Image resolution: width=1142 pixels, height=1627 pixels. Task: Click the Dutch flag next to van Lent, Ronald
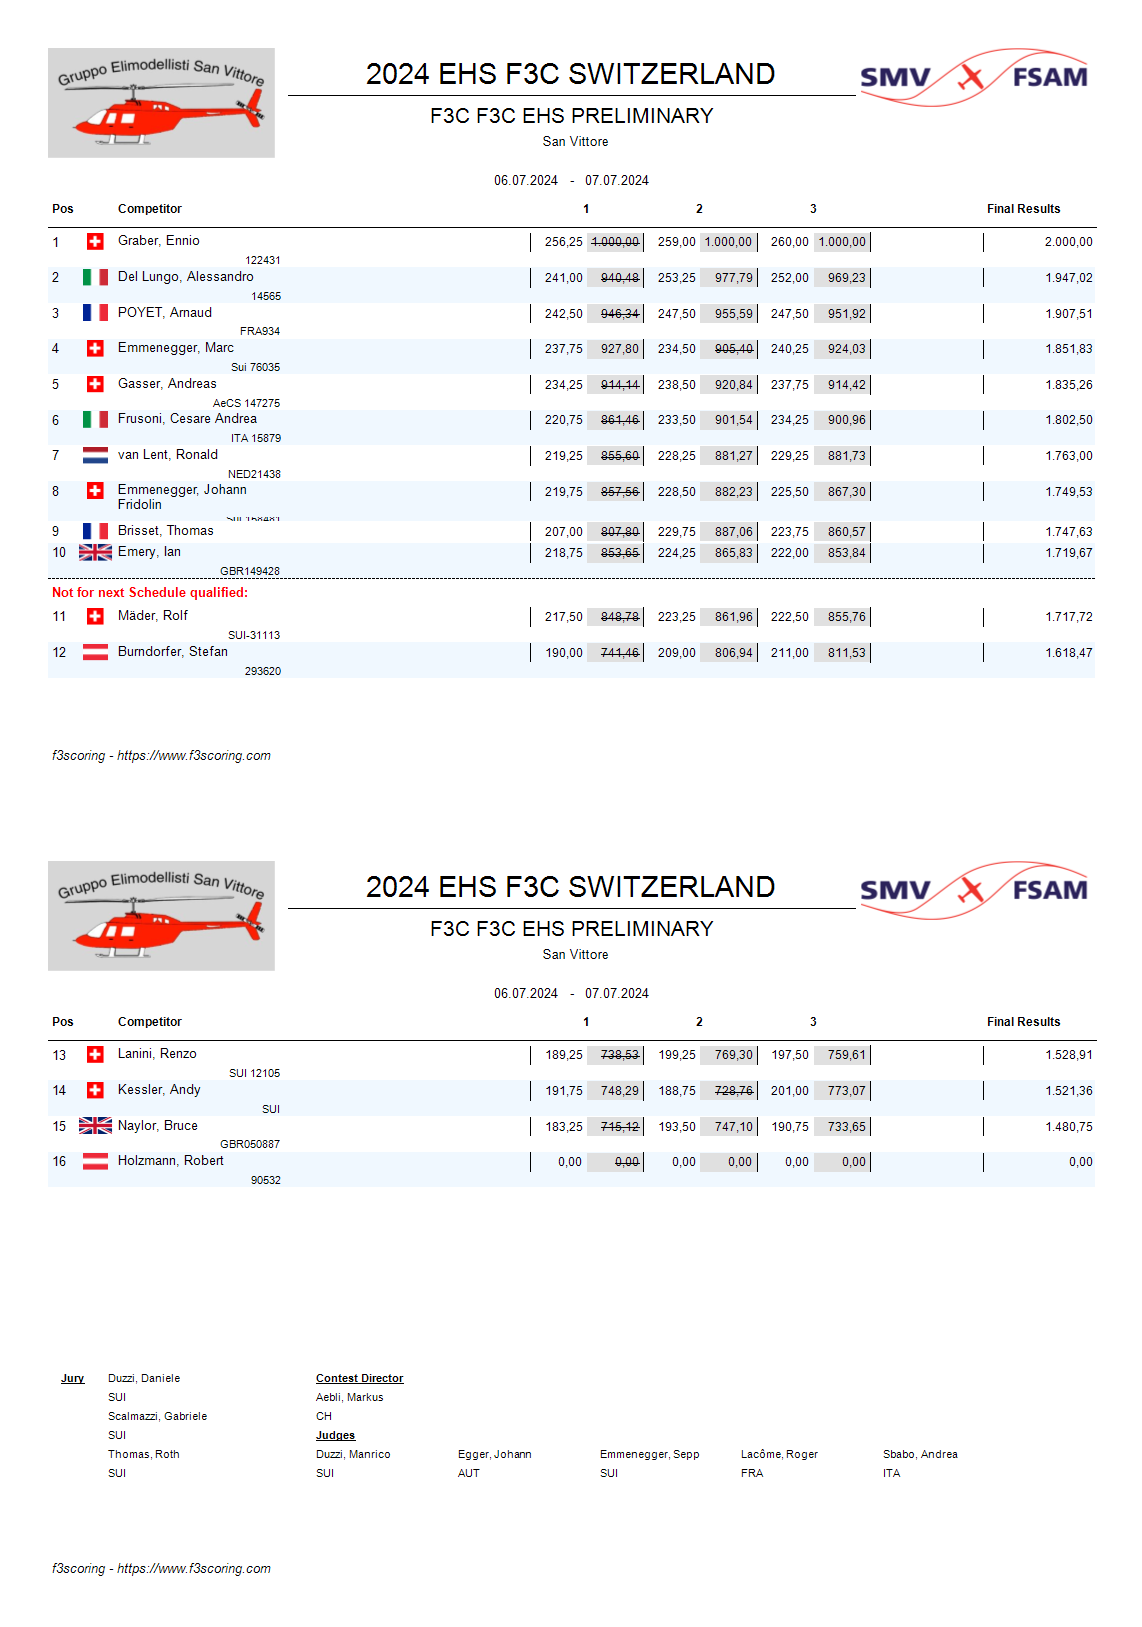click(95, 456)
